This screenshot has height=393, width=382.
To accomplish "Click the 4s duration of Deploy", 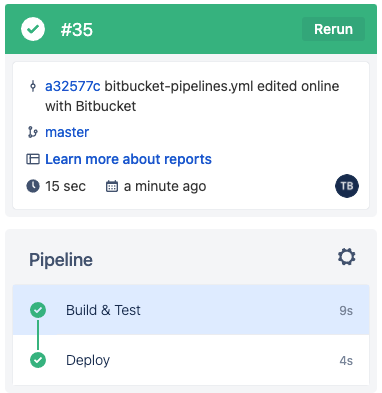I will (346, 361).
